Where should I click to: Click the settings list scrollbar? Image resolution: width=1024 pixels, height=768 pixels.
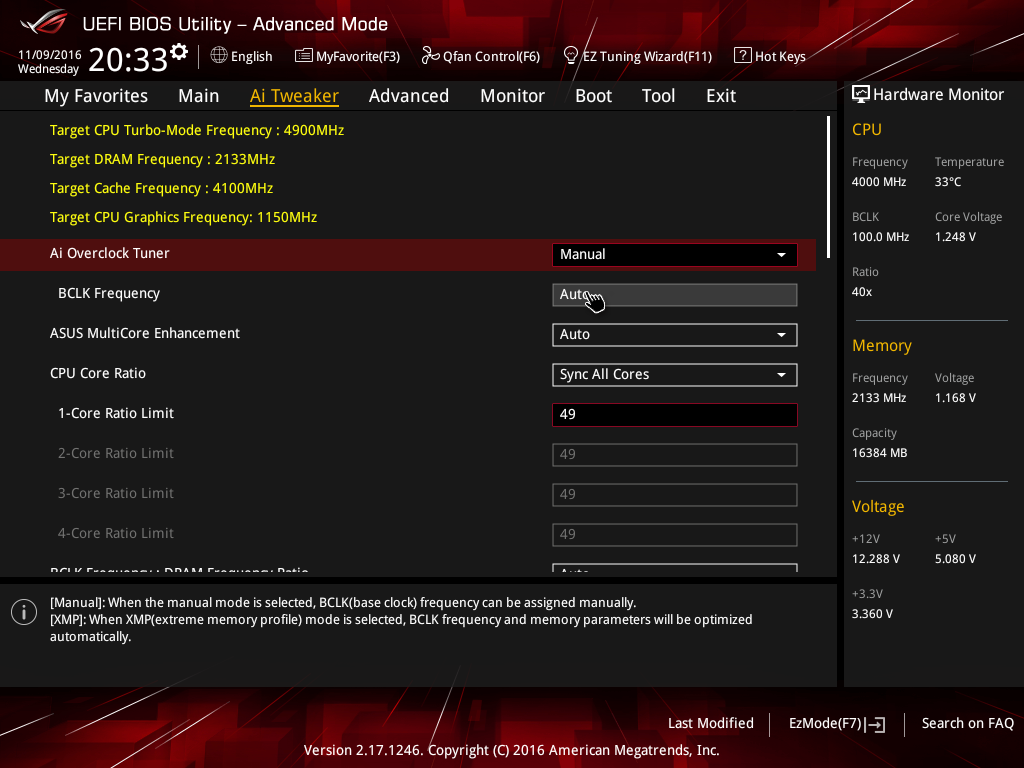coord(829,187)
